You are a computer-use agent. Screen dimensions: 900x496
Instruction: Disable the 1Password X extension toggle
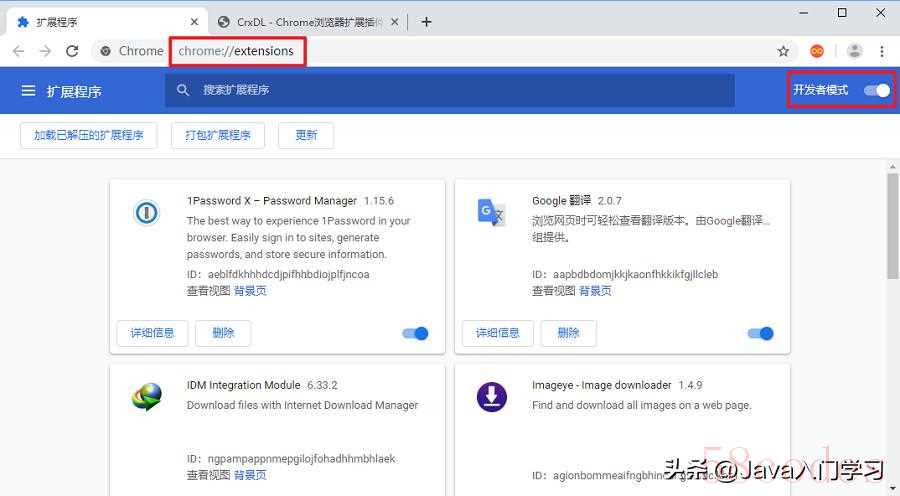click(x=415, y=333)
